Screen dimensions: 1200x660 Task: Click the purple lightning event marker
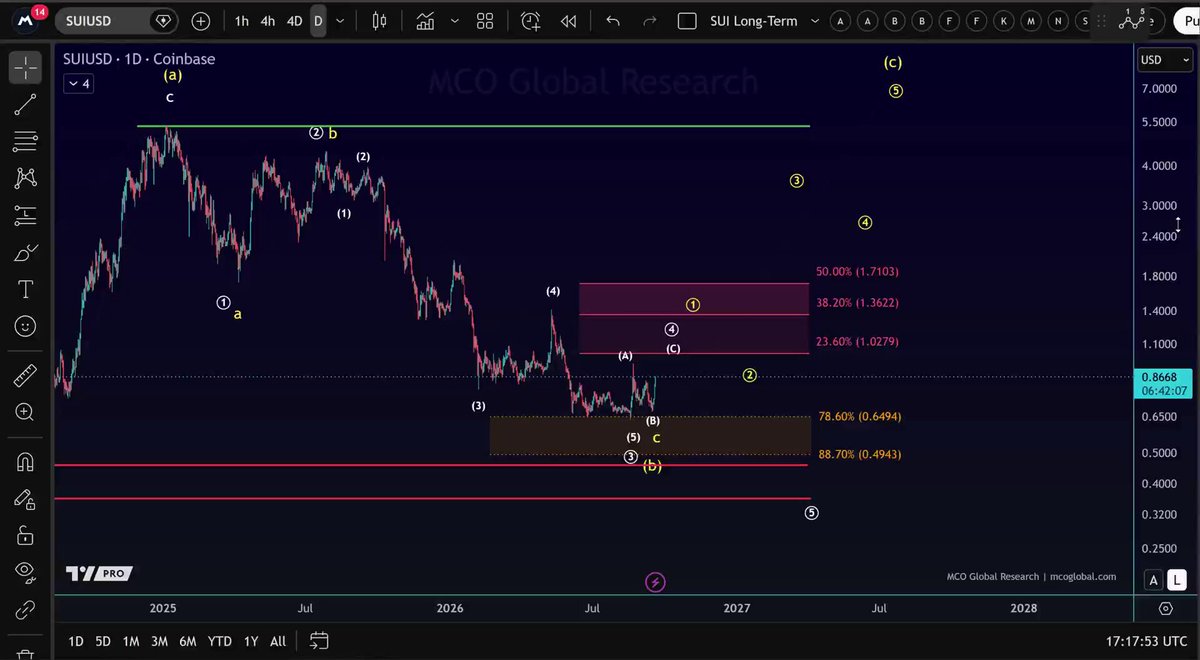tap(655, 582)
